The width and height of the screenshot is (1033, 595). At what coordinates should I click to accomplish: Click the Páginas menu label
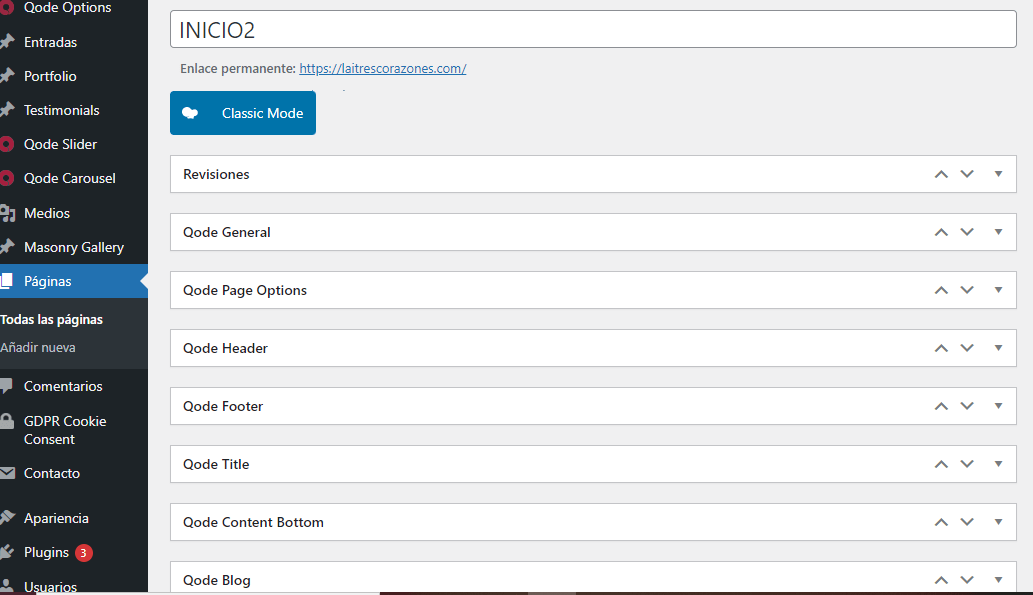click(47, 281)
